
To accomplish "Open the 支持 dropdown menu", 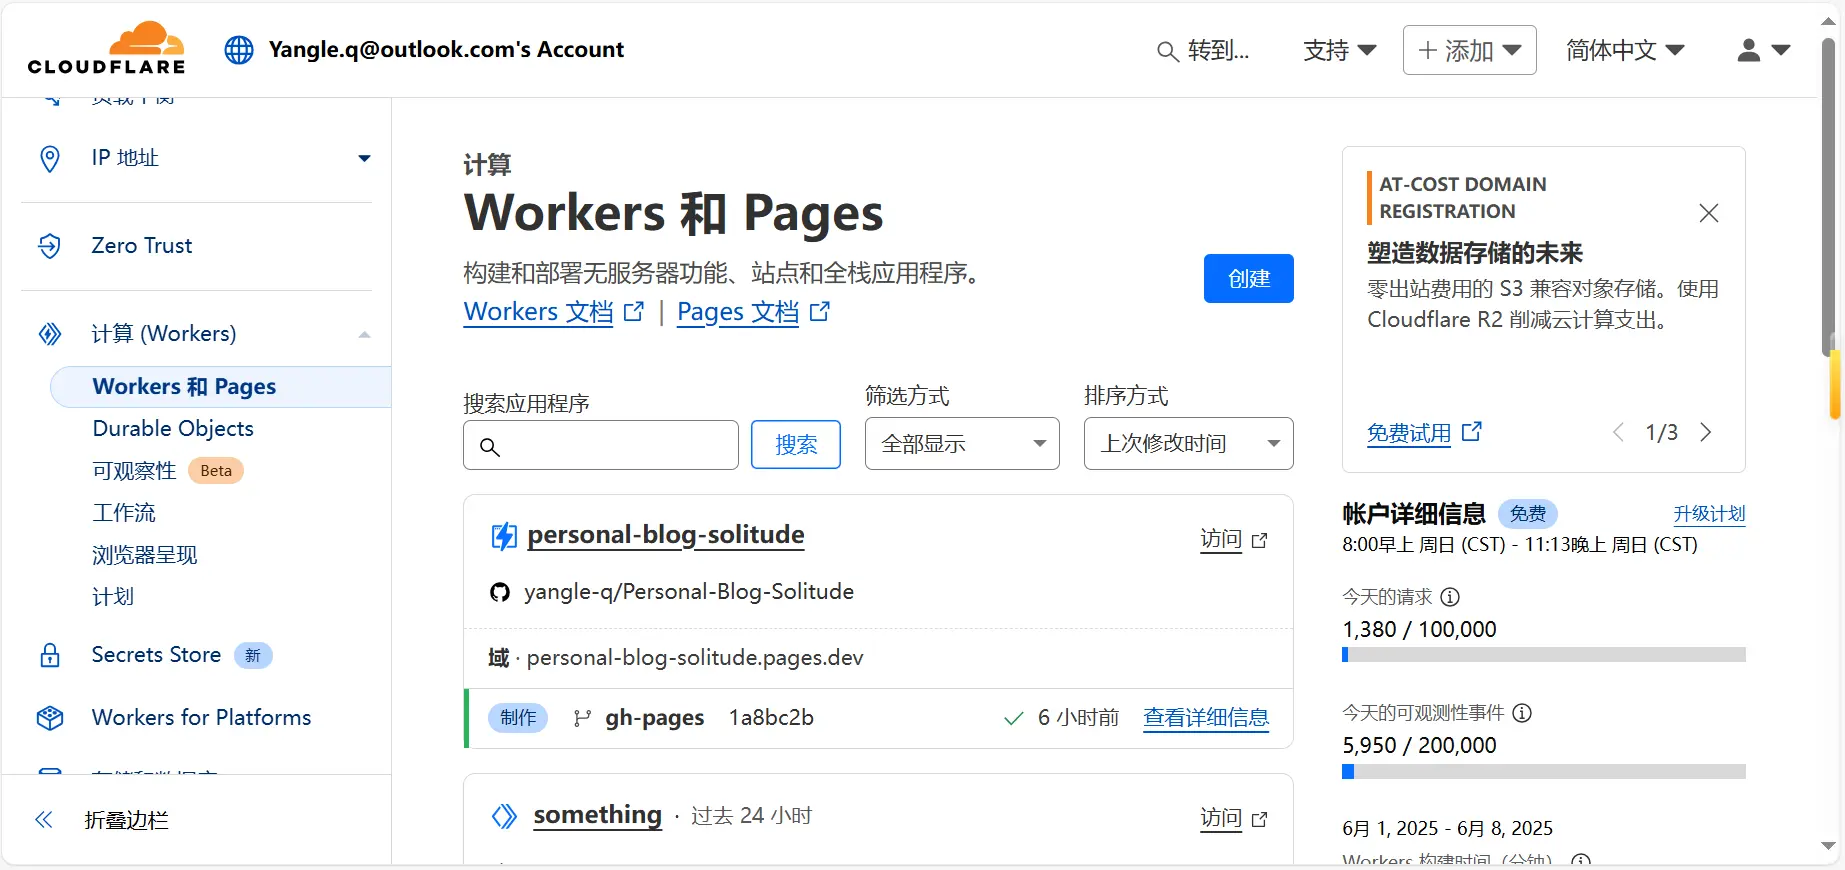I will [1340, 50].
